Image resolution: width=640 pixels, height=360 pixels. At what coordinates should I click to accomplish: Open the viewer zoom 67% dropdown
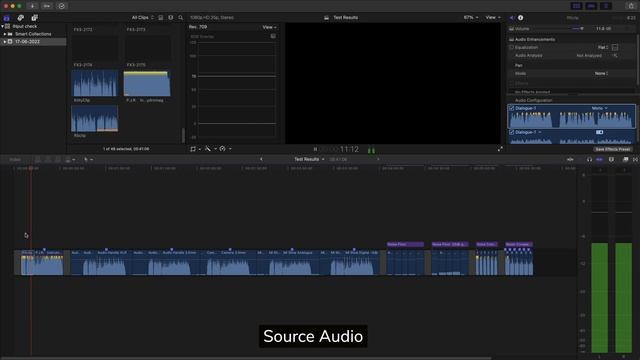click(471, 18)
